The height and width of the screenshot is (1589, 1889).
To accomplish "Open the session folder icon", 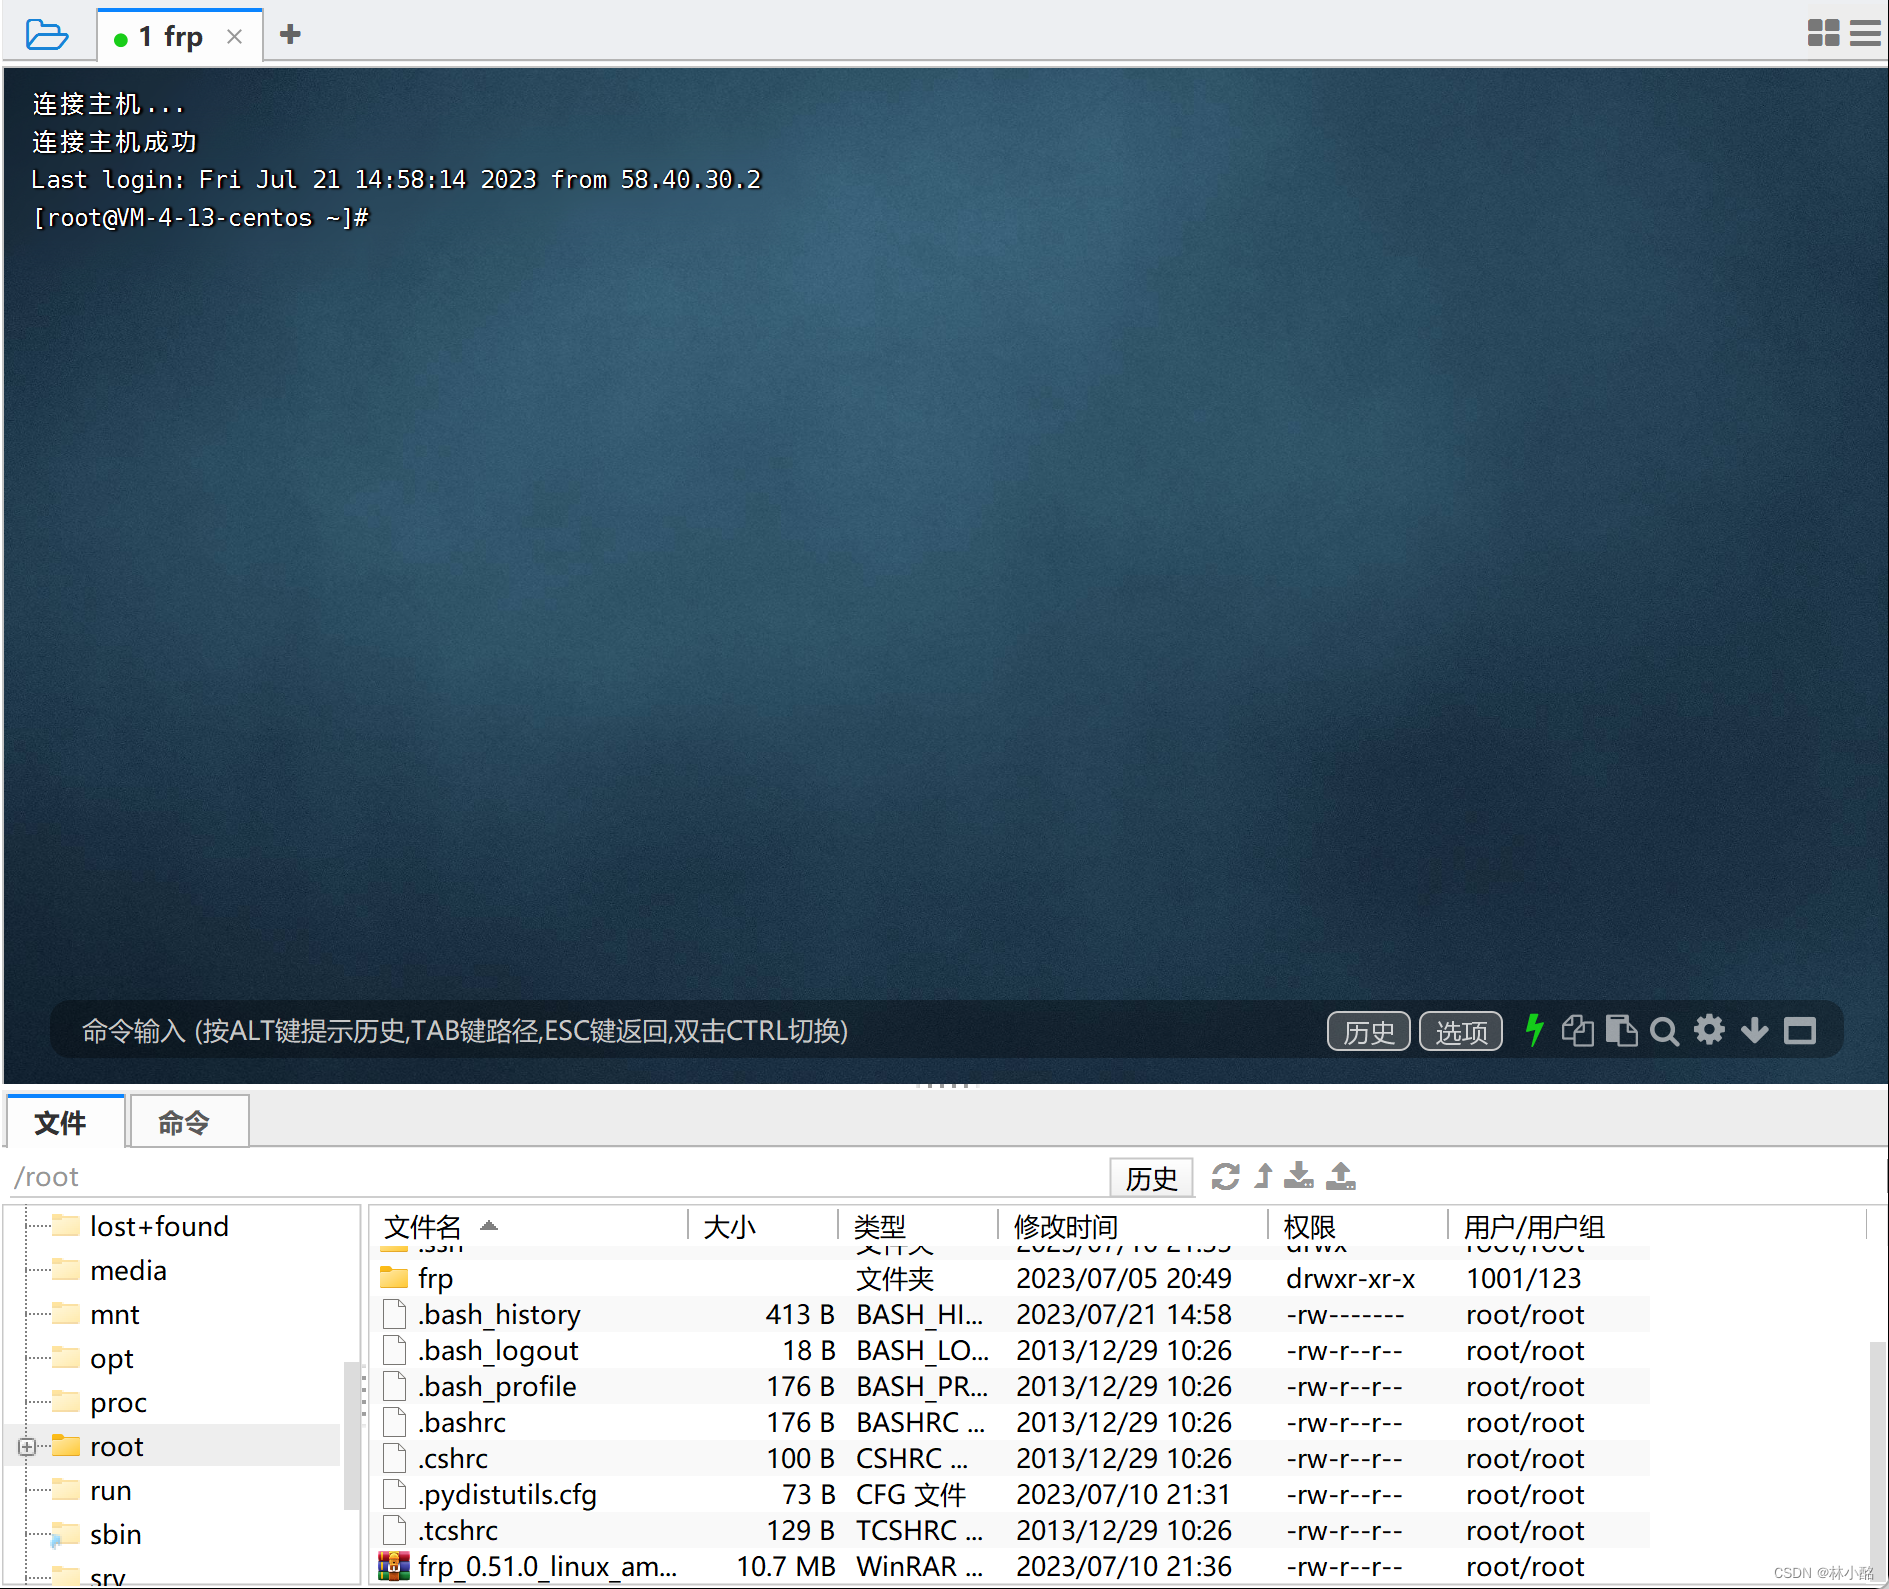I will (46, 35).
